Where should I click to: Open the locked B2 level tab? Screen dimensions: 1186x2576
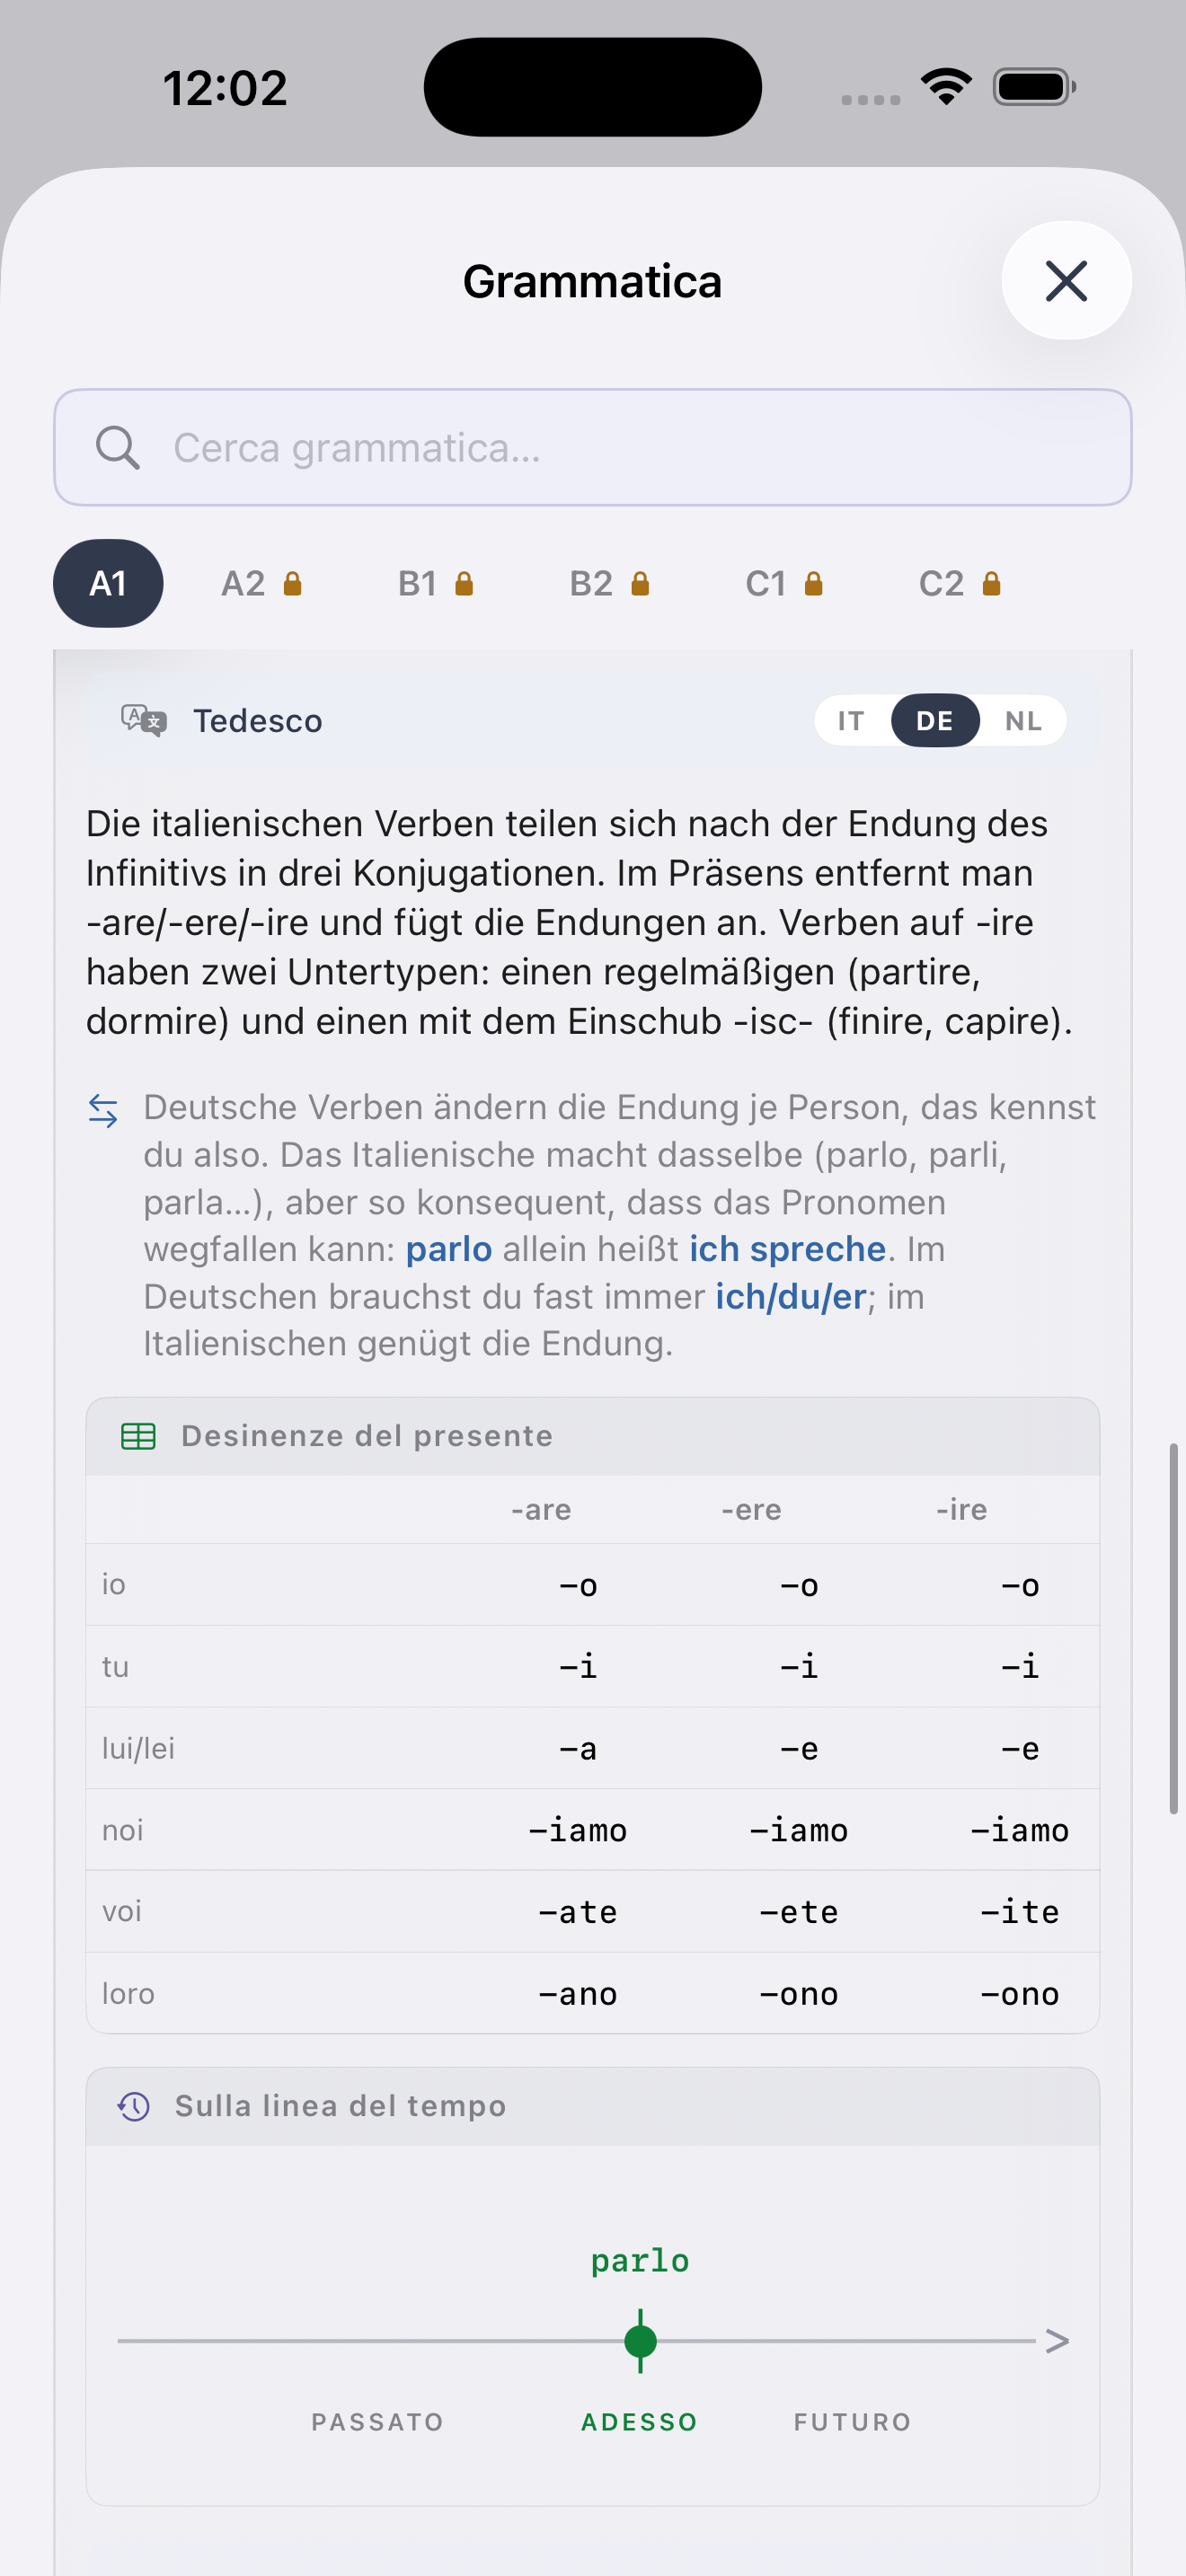pos(609,583)
